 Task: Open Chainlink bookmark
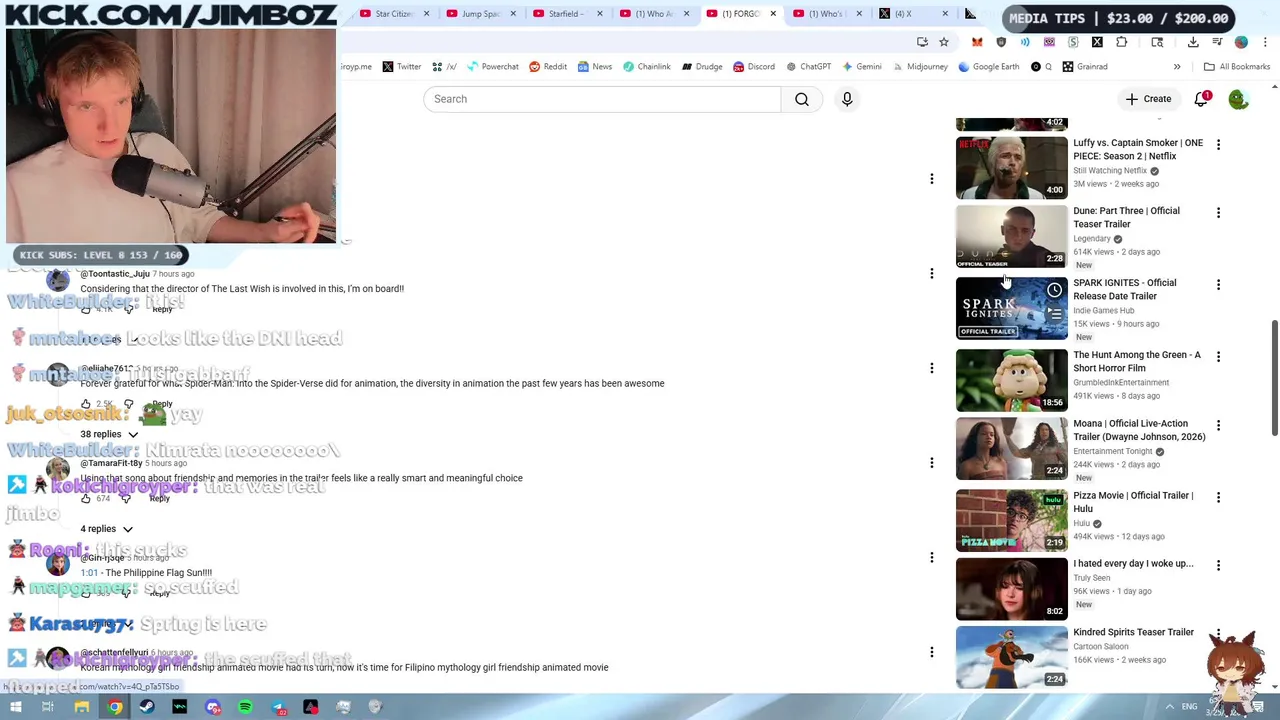pos(646,67)
